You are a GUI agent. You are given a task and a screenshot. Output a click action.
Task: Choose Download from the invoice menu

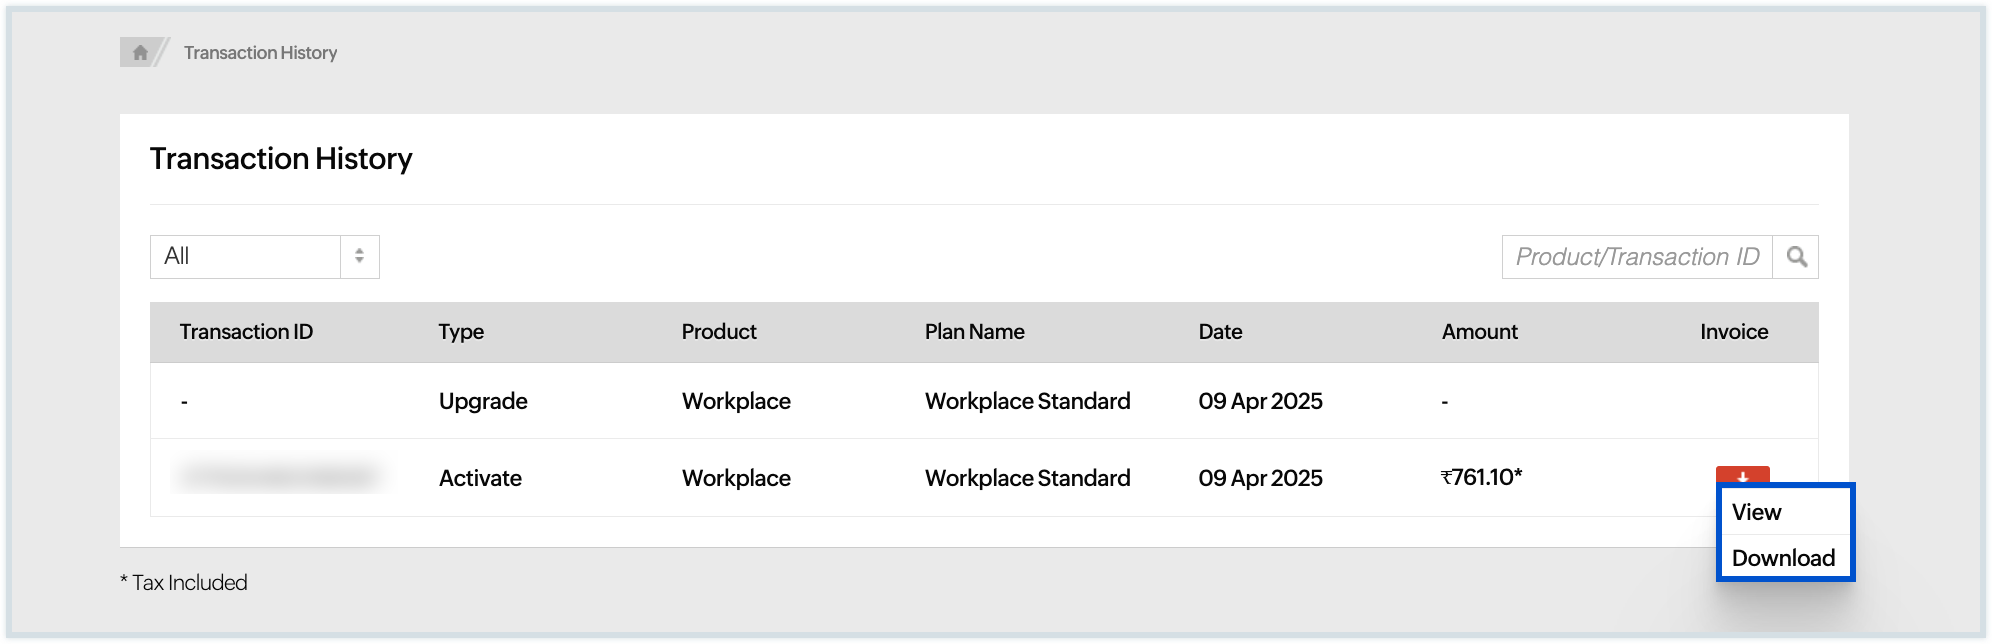coord(1783,558)
